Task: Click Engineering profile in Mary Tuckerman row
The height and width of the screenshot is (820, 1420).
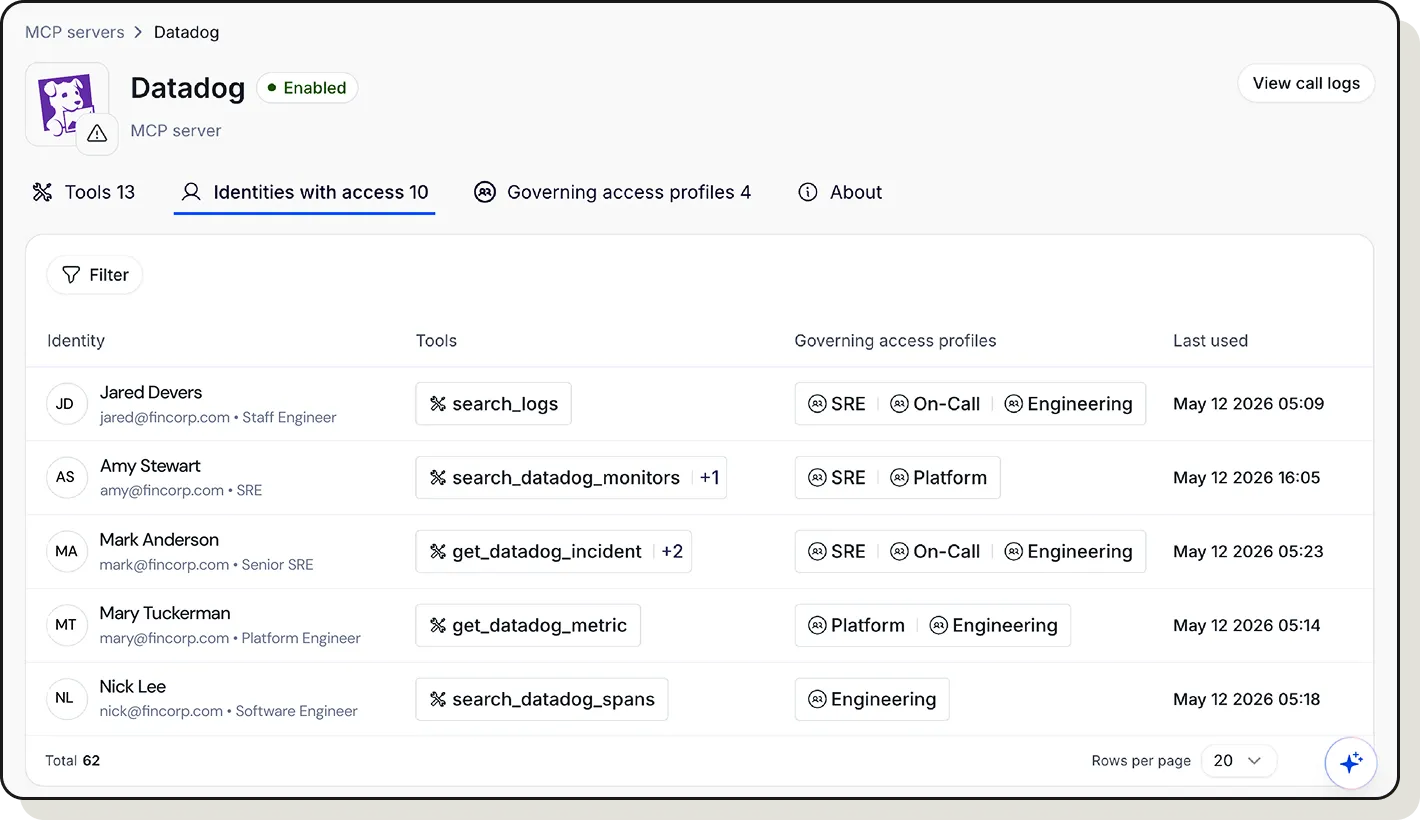Action: [x=993, y=625]
